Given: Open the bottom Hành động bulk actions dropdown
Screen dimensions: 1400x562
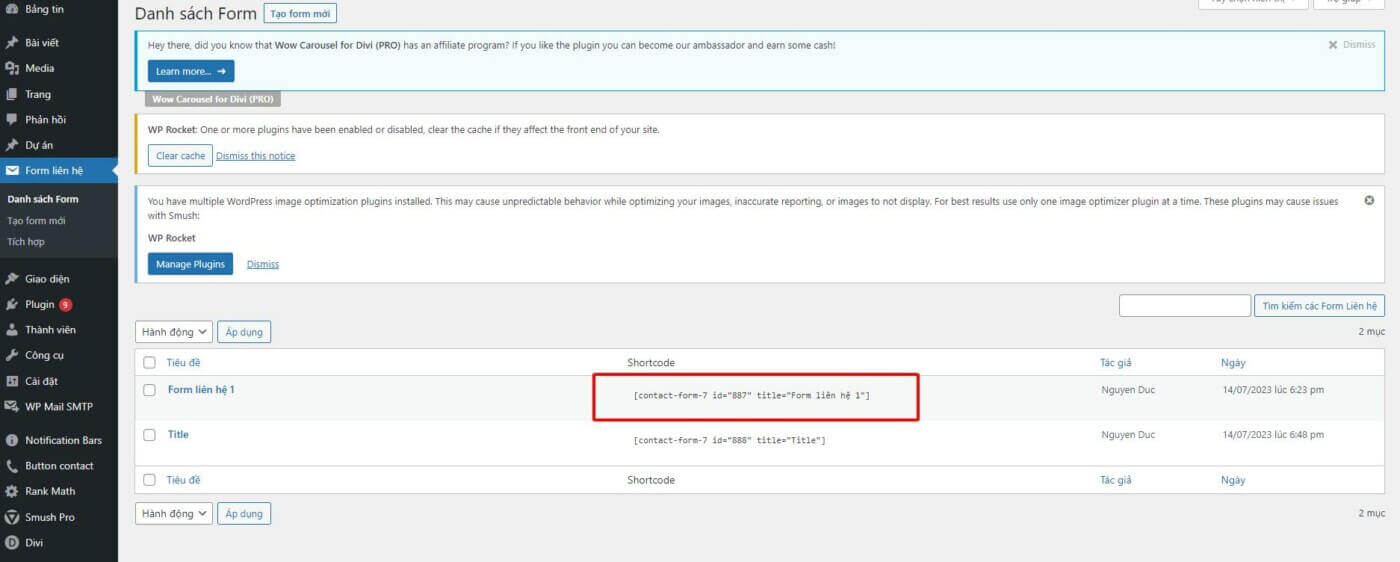Looking at the screenshot, I should [174, 514].
